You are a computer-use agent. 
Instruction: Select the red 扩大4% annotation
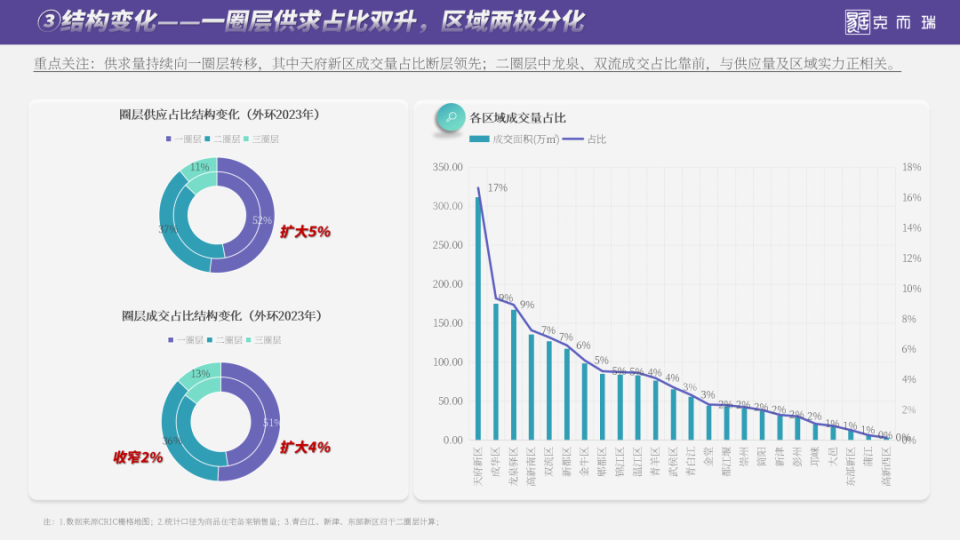(x=305, y=447)
